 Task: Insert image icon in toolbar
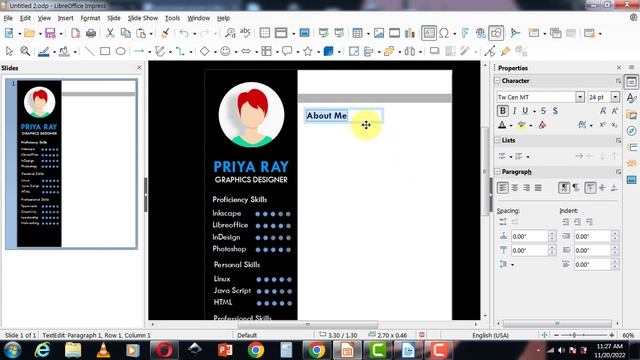(x=379, y=33)
